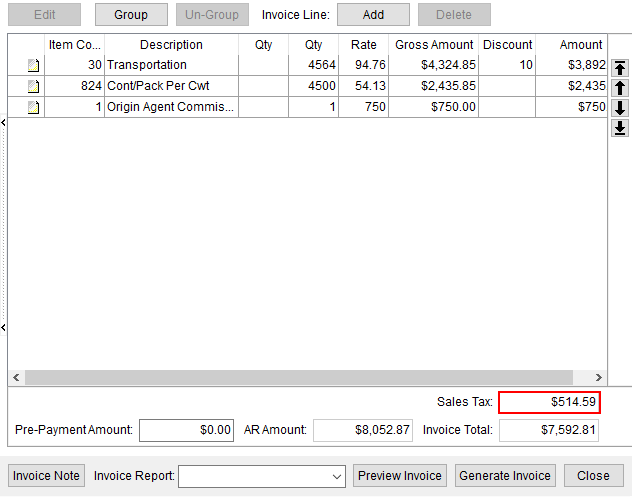The height and width of the screenshot is (497, 632).
Task: Click Generate Invoice button
Action: click(505, 476)
